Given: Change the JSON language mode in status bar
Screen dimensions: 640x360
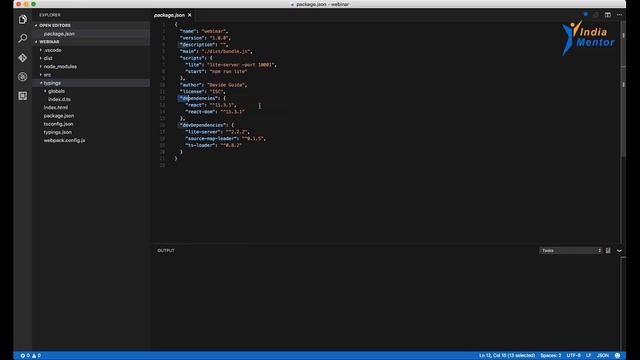Looking at the screenshot, I should click(x=603, y=356).
